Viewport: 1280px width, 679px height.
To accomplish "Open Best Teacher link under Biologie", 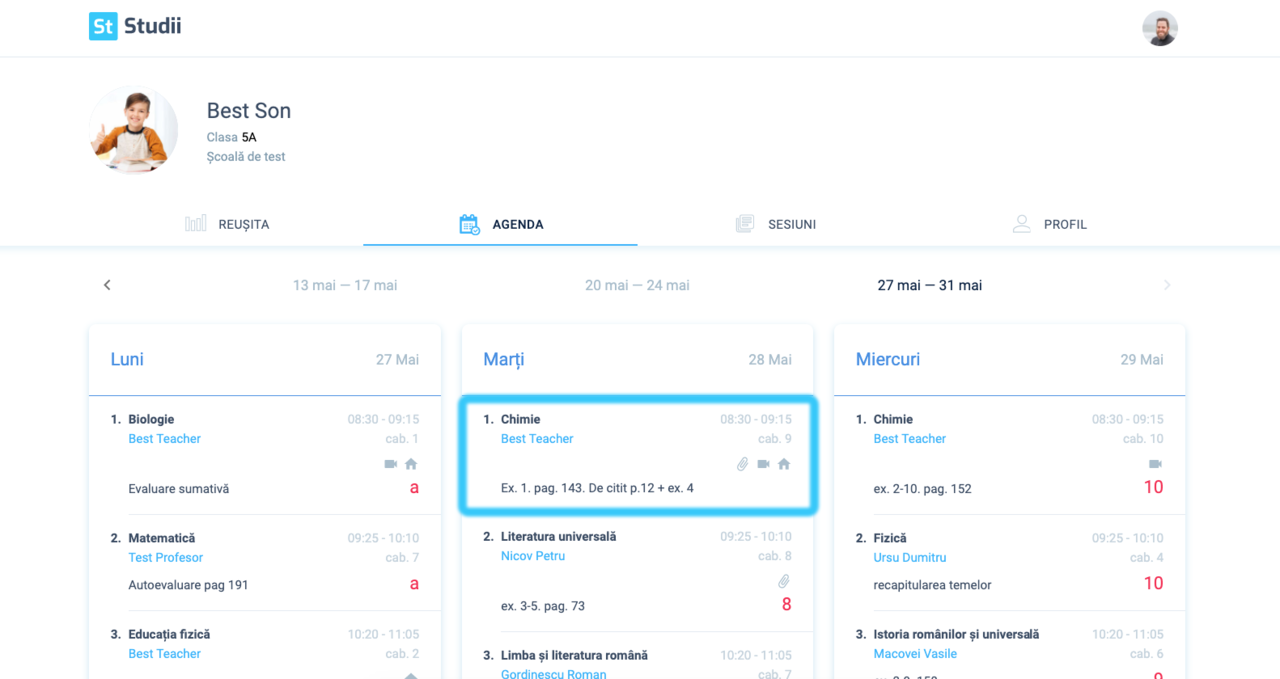I will click(164, 439).
